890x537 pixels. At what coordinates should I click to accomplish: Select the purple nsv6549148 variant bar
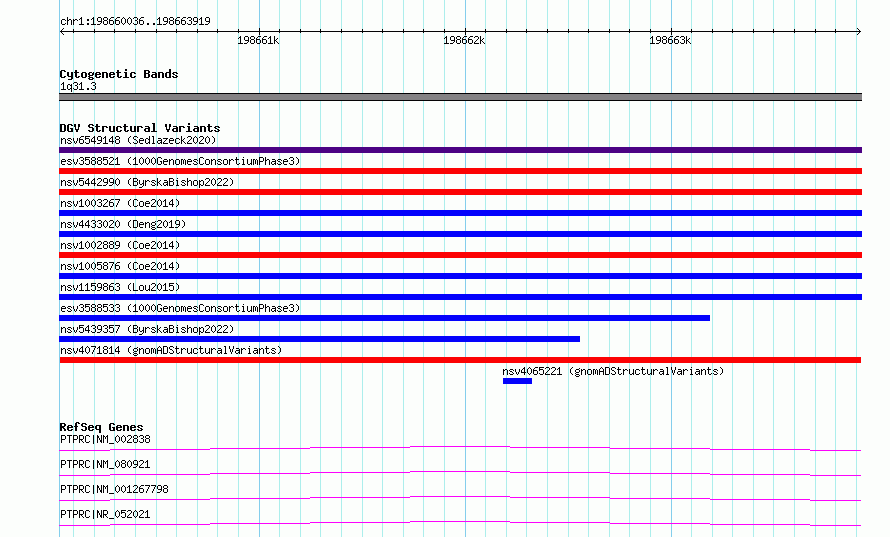(x=460, y=150)
